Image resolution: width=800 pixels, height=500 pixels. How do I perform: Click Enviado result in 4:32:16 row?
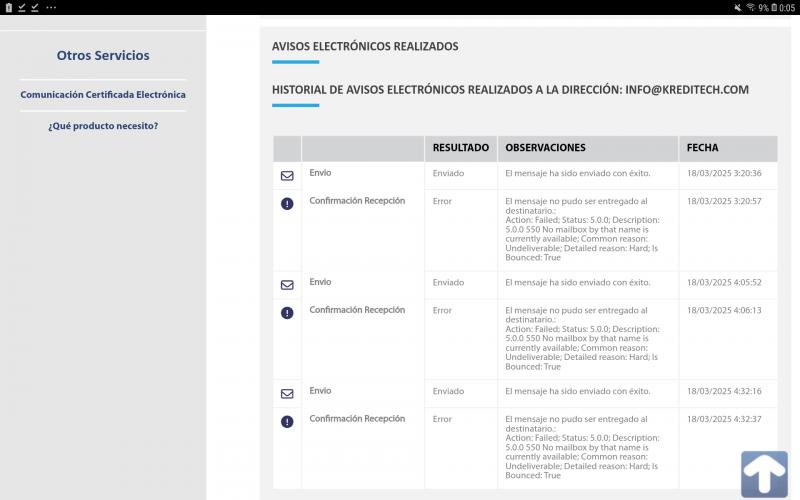[448, 391]
